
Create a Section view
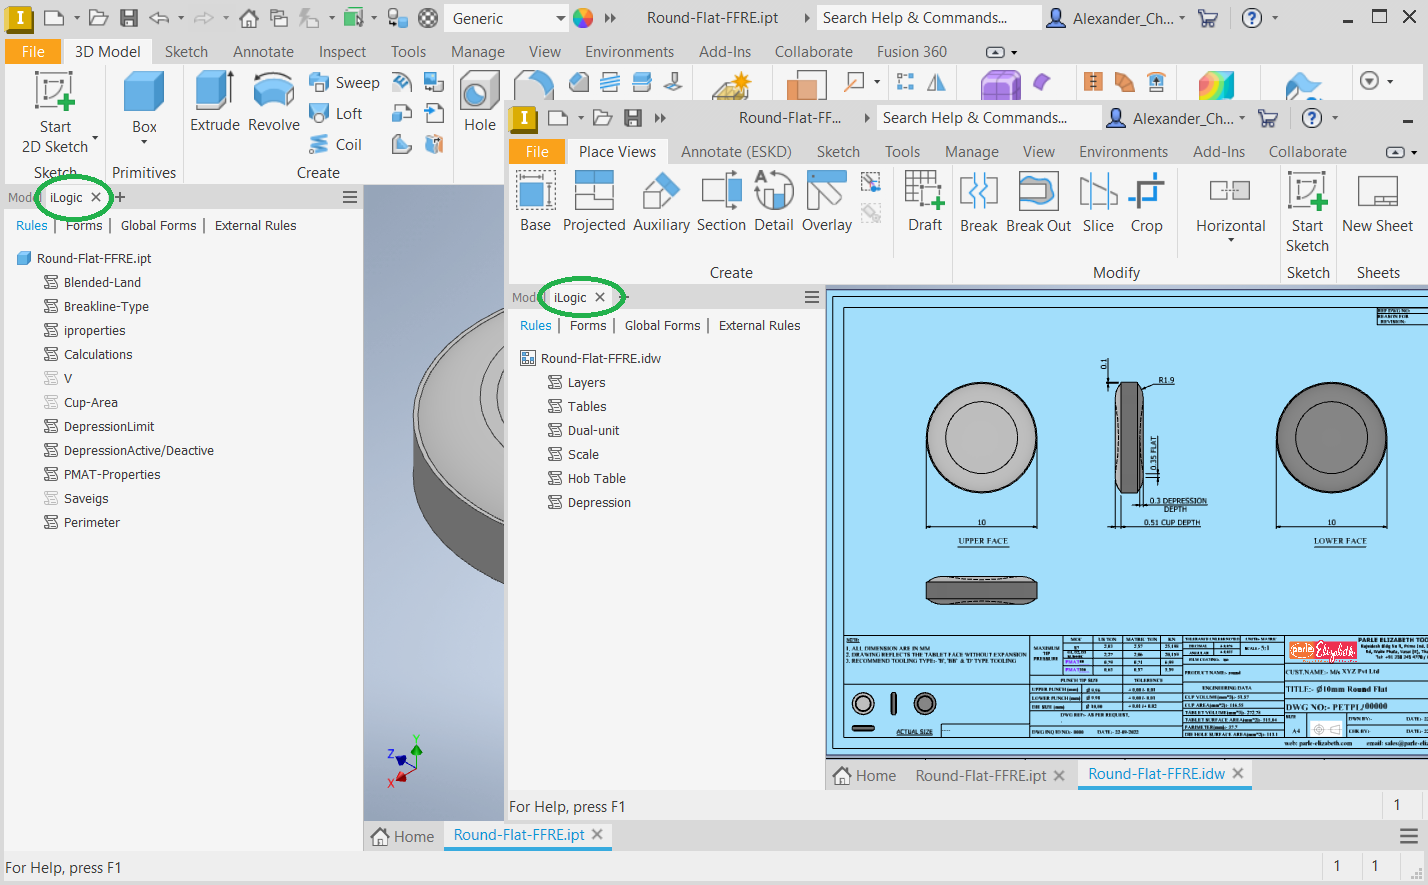[x=721, y=200]
